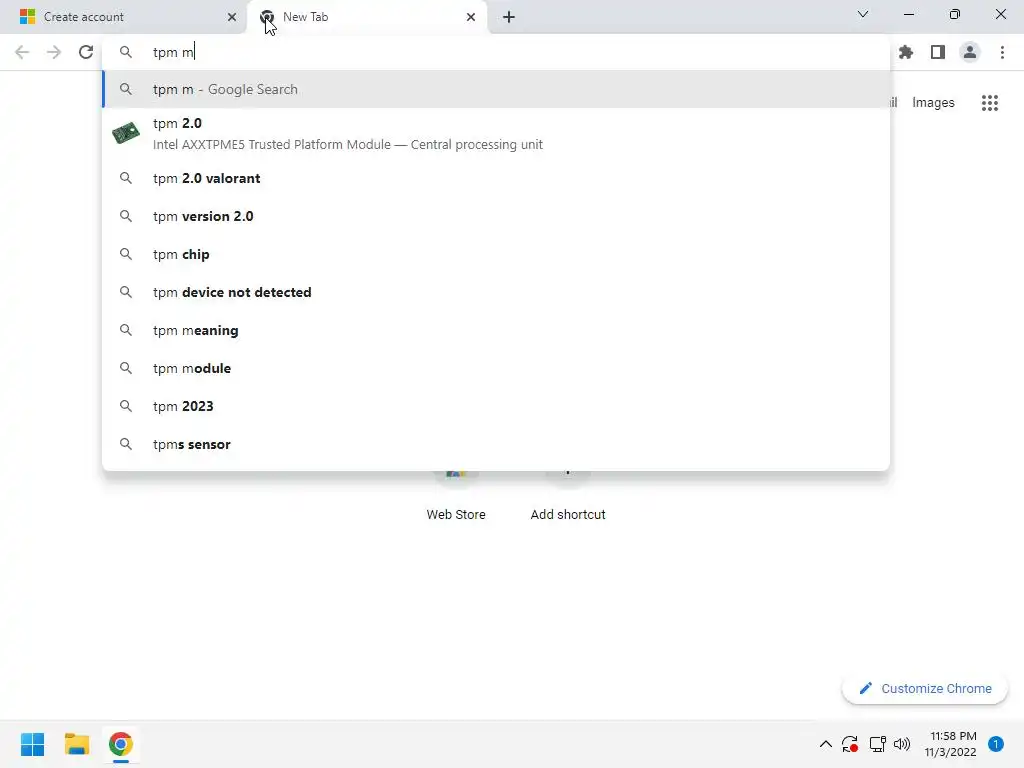Open the Google apps grid
This screenshot has width=1024, height=768.
click(989, 103)
